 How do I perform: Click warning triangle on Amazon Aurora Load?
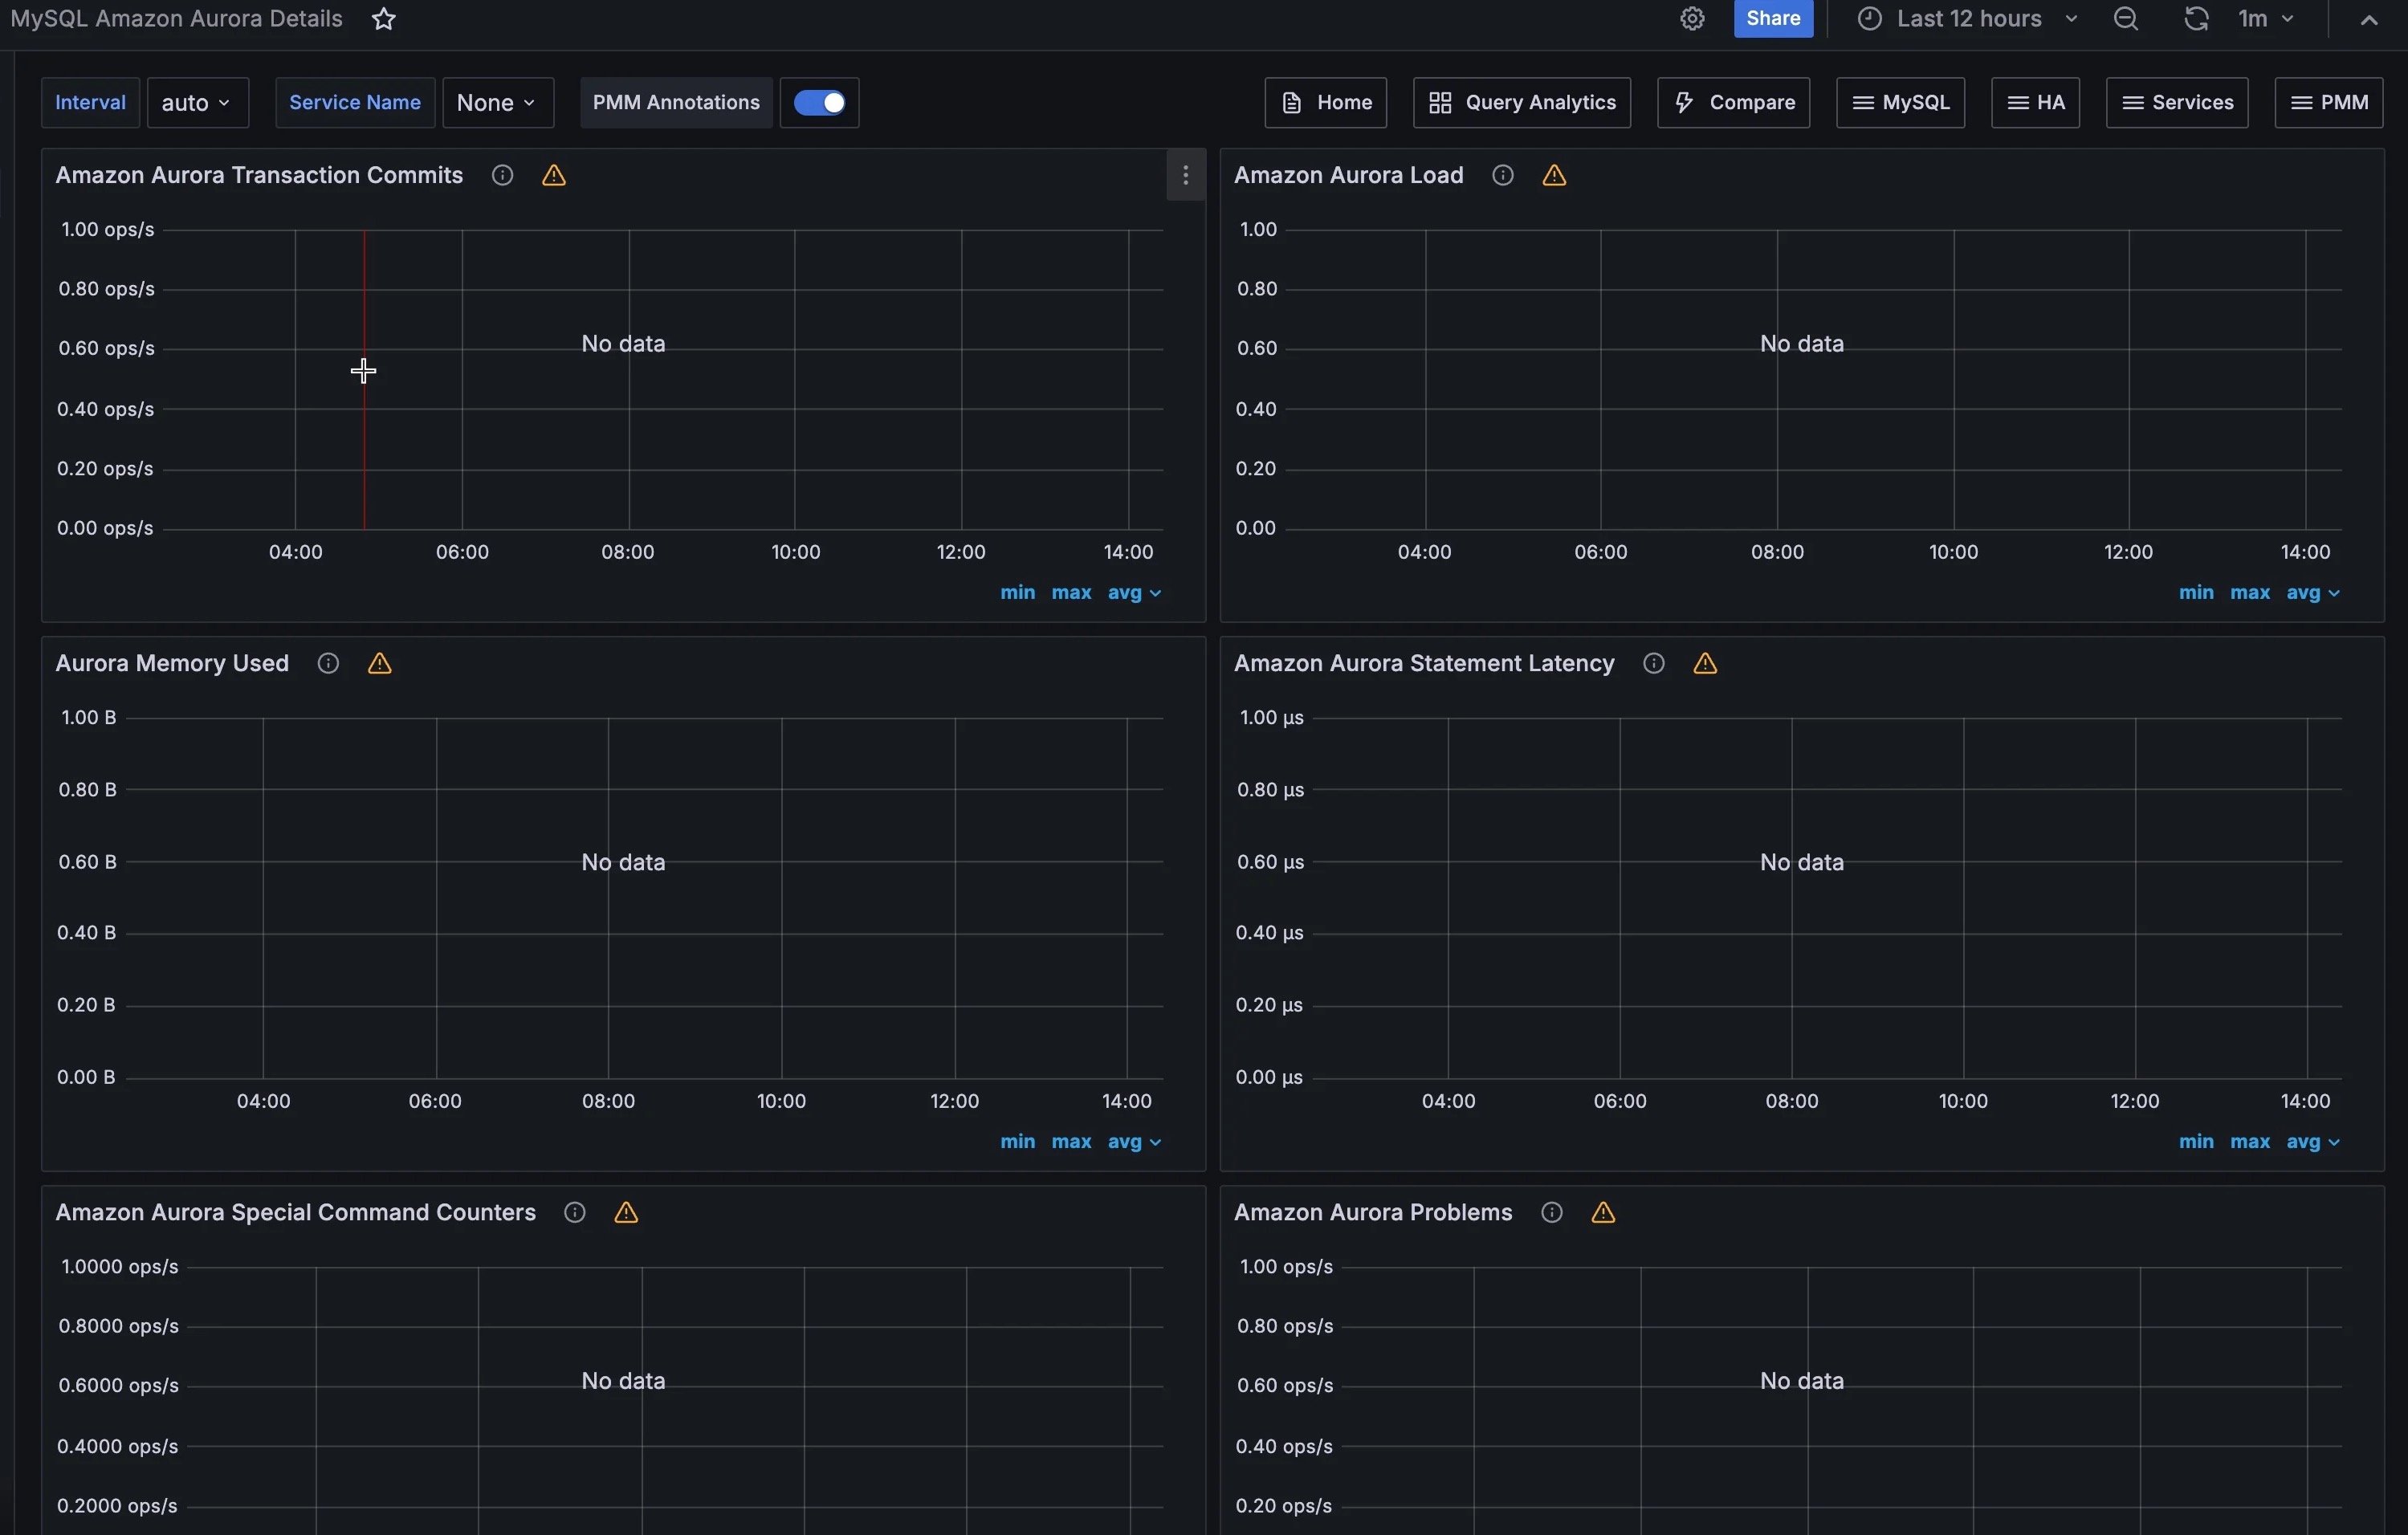[1554, 176]
